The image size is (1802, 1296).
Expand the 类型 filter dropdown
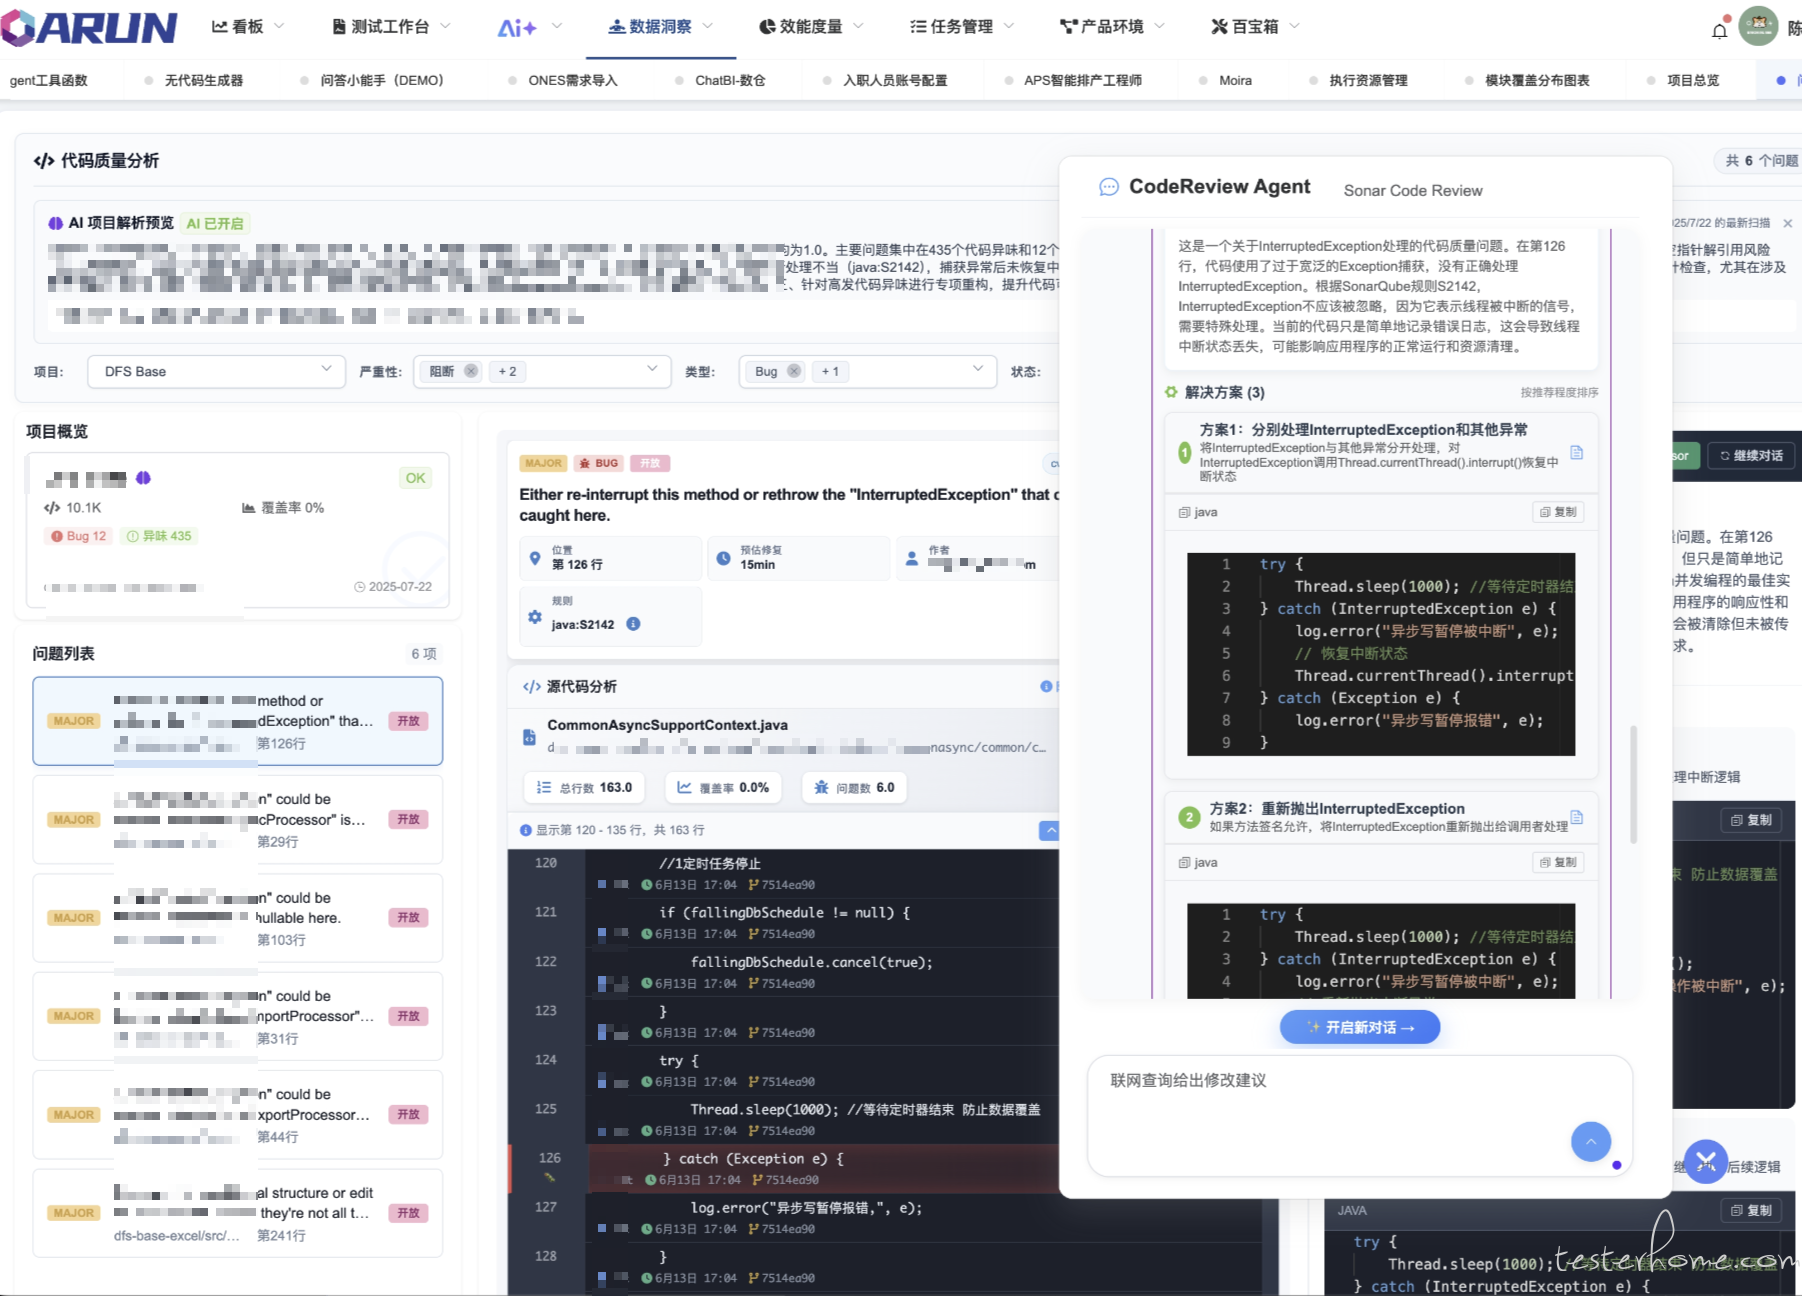coord(977,370)
